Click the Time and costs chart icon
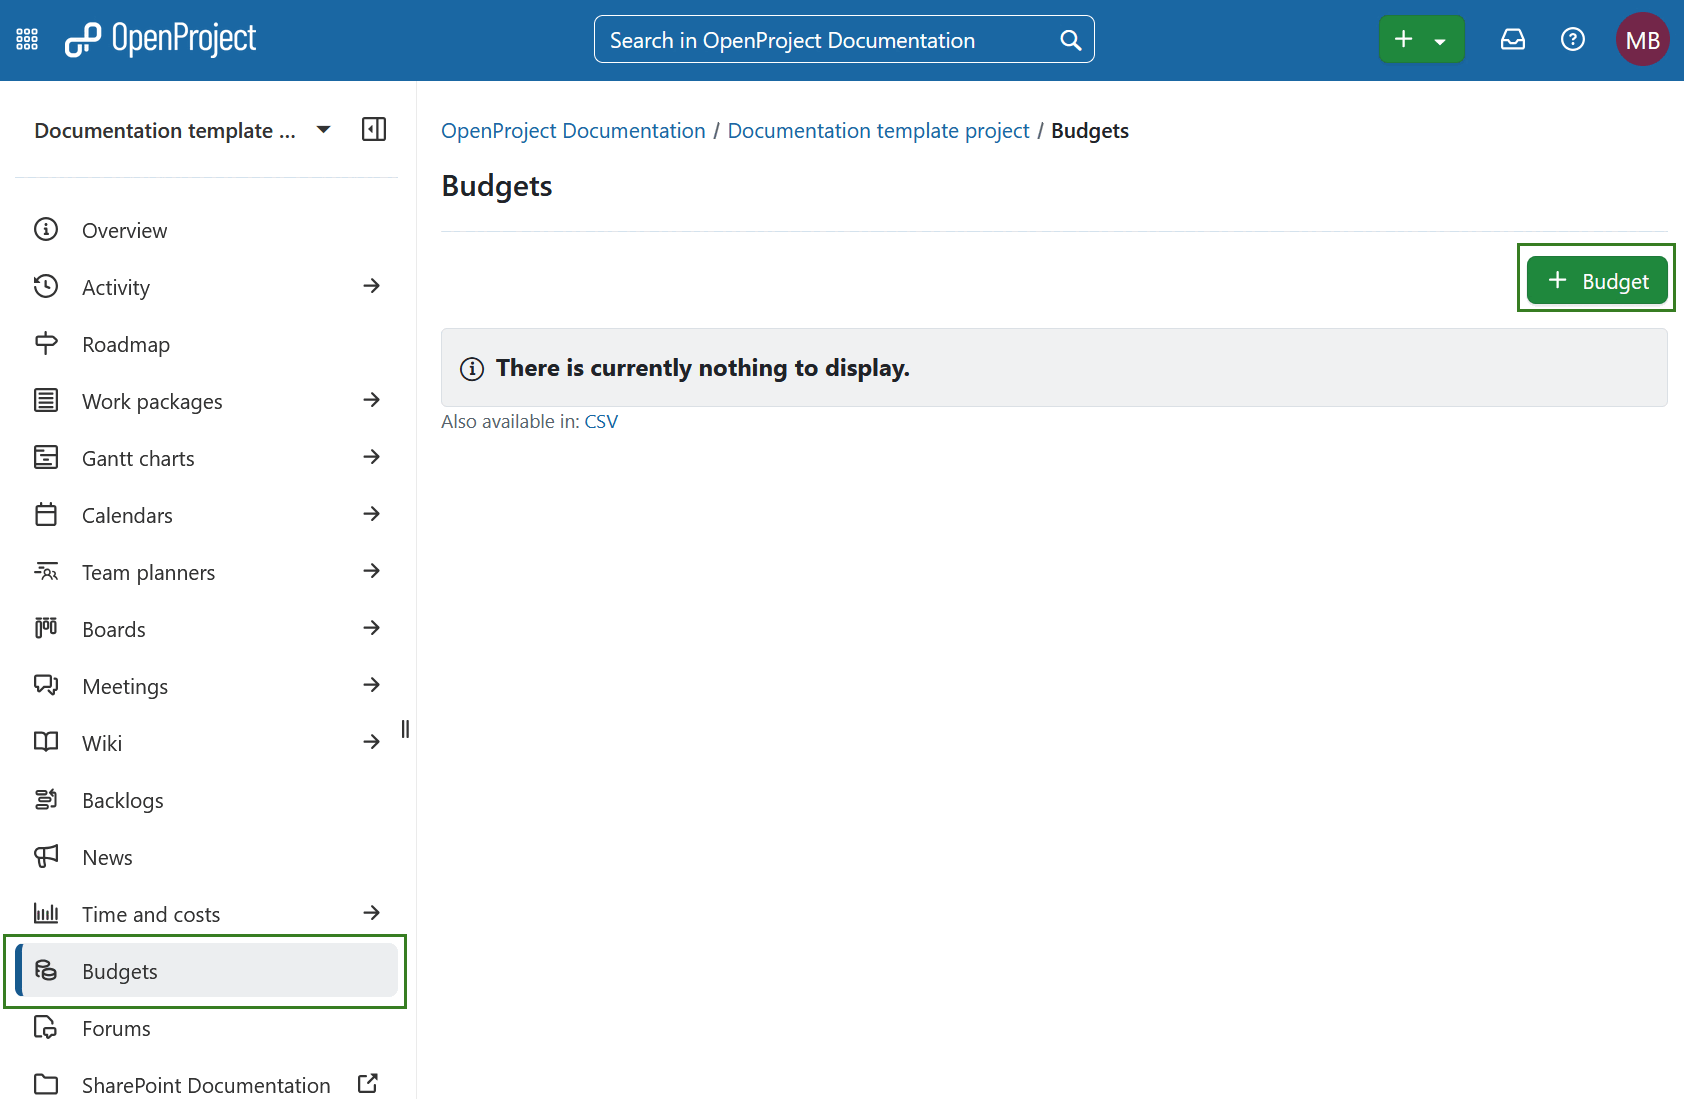This screenshot has height=1099, width=1684. coord(46,913)
